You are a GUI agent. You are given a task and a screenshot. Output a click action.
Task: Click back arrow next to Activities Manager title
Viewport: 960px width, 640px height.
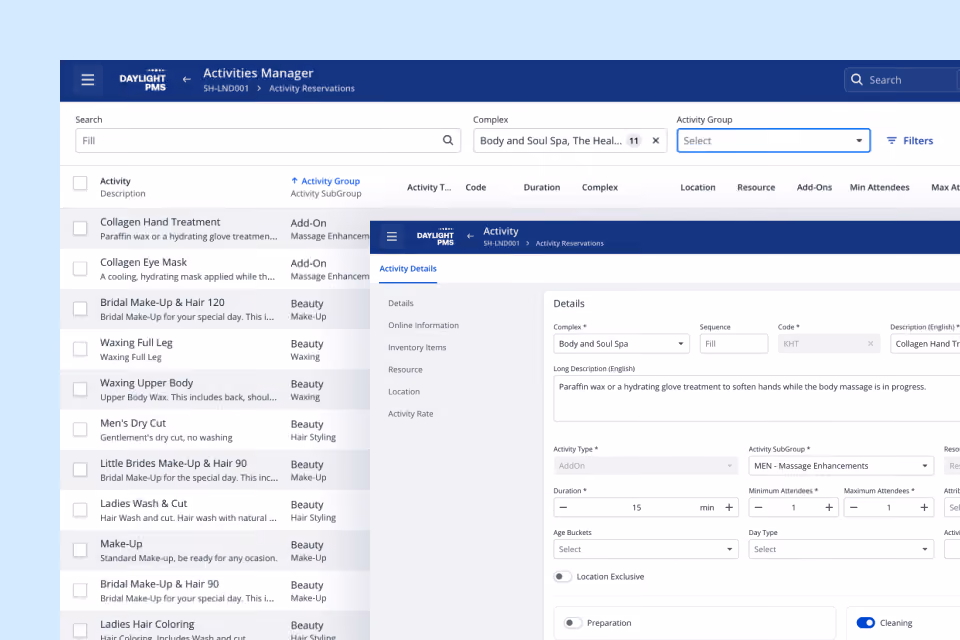pos(187,80)
